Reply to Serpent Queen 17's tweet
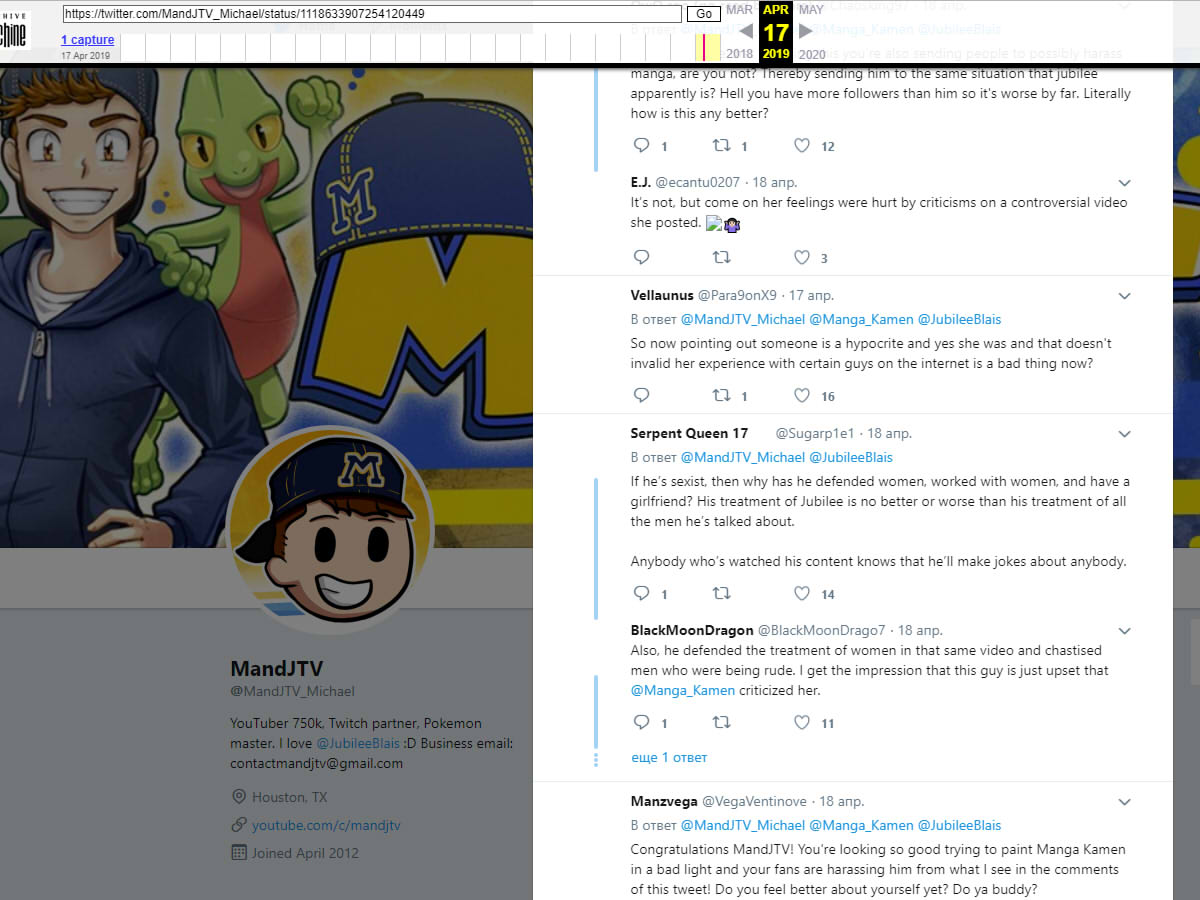The height and width of the screenshot is (900, 1200). [x=642, y=594]
